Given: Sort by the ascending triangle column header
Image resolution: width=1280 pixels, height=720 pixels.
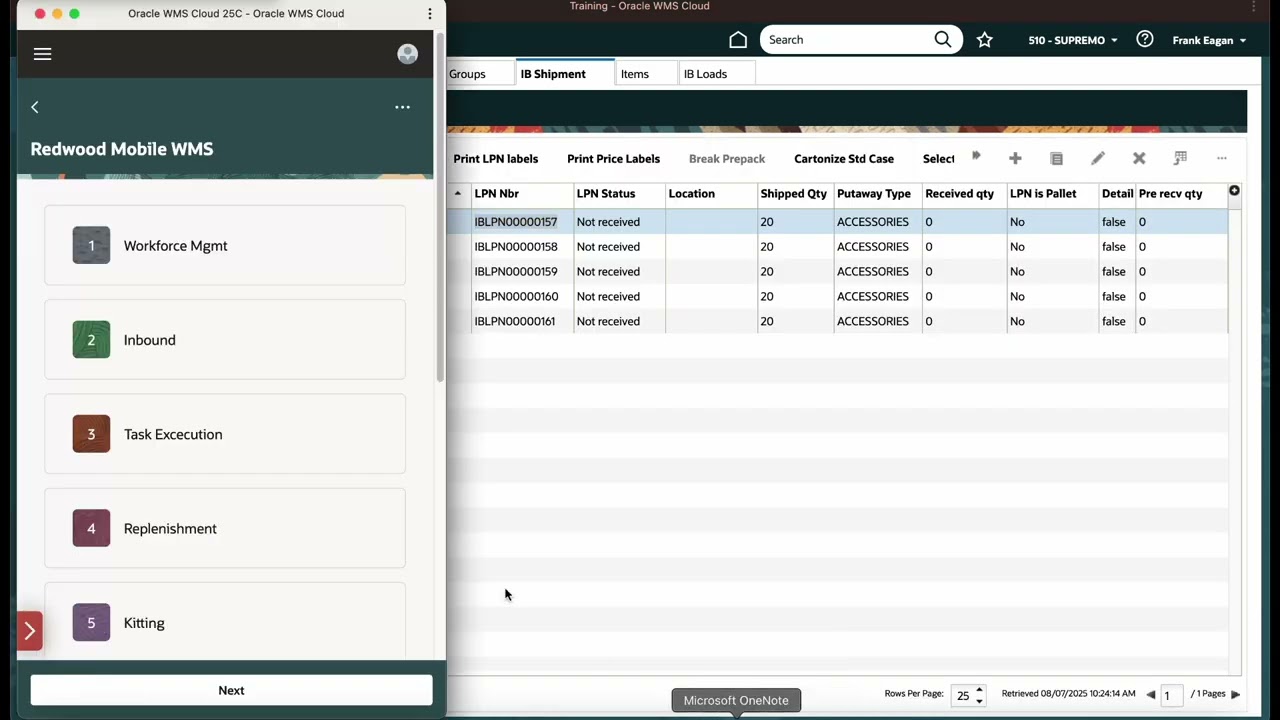Looking at the screenshot, I should (458, 193).
